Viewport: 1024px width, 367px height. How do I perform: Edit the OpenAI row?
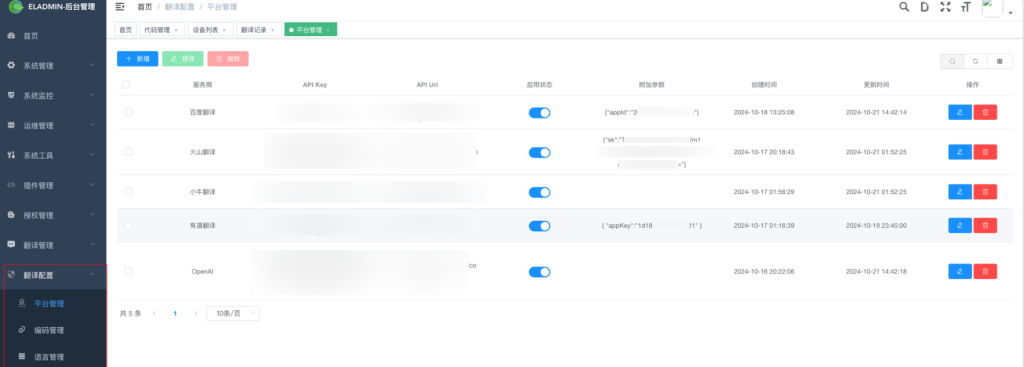click(x=959, y=271)
